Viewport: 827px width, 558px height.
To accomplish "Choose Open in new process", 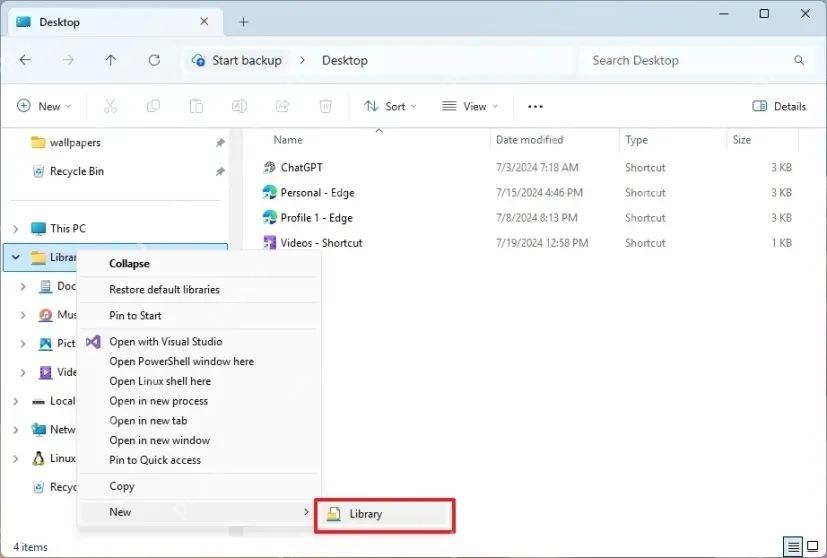I will coord(199,401).
